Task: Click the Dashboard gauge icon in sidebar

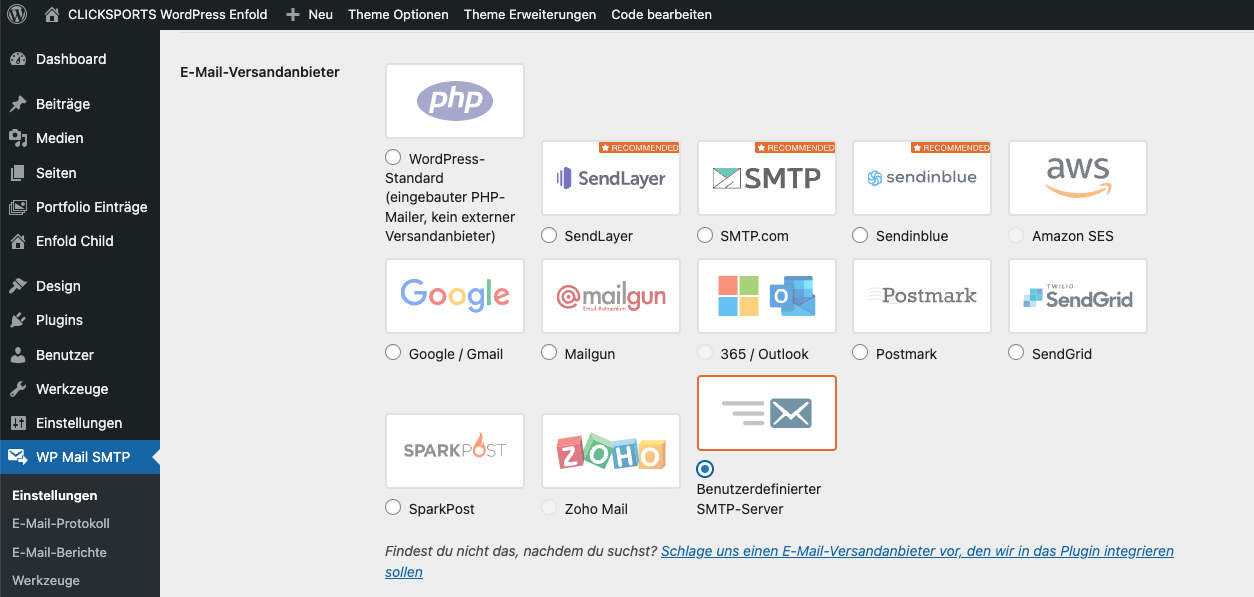Action: 18,59
